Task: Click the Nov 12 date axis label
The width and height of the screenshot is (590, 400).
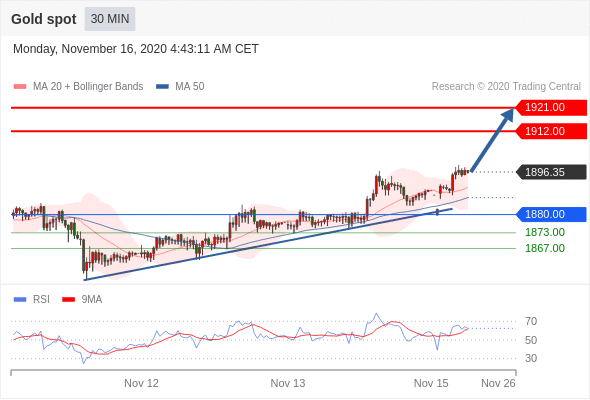Action: 141,383
